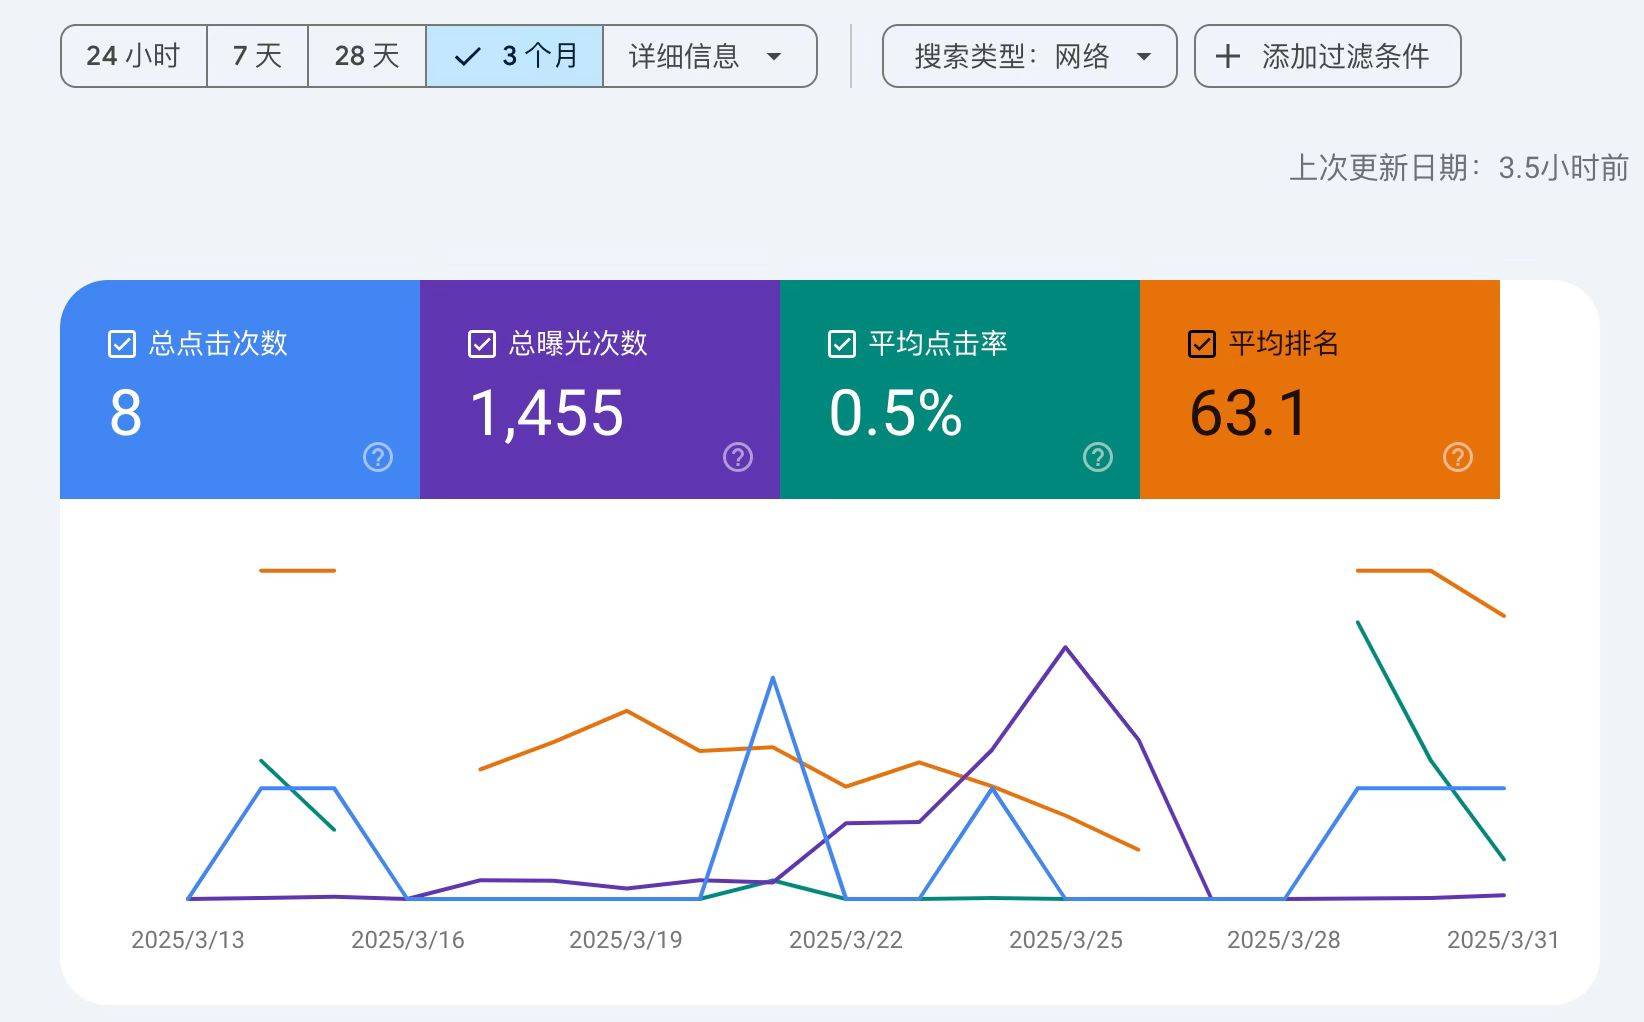The width and height of the screenshot is (1644, 1022).
Task: Click the dropdown arrow beside 搜索类型：网络
Action: 1144,56
